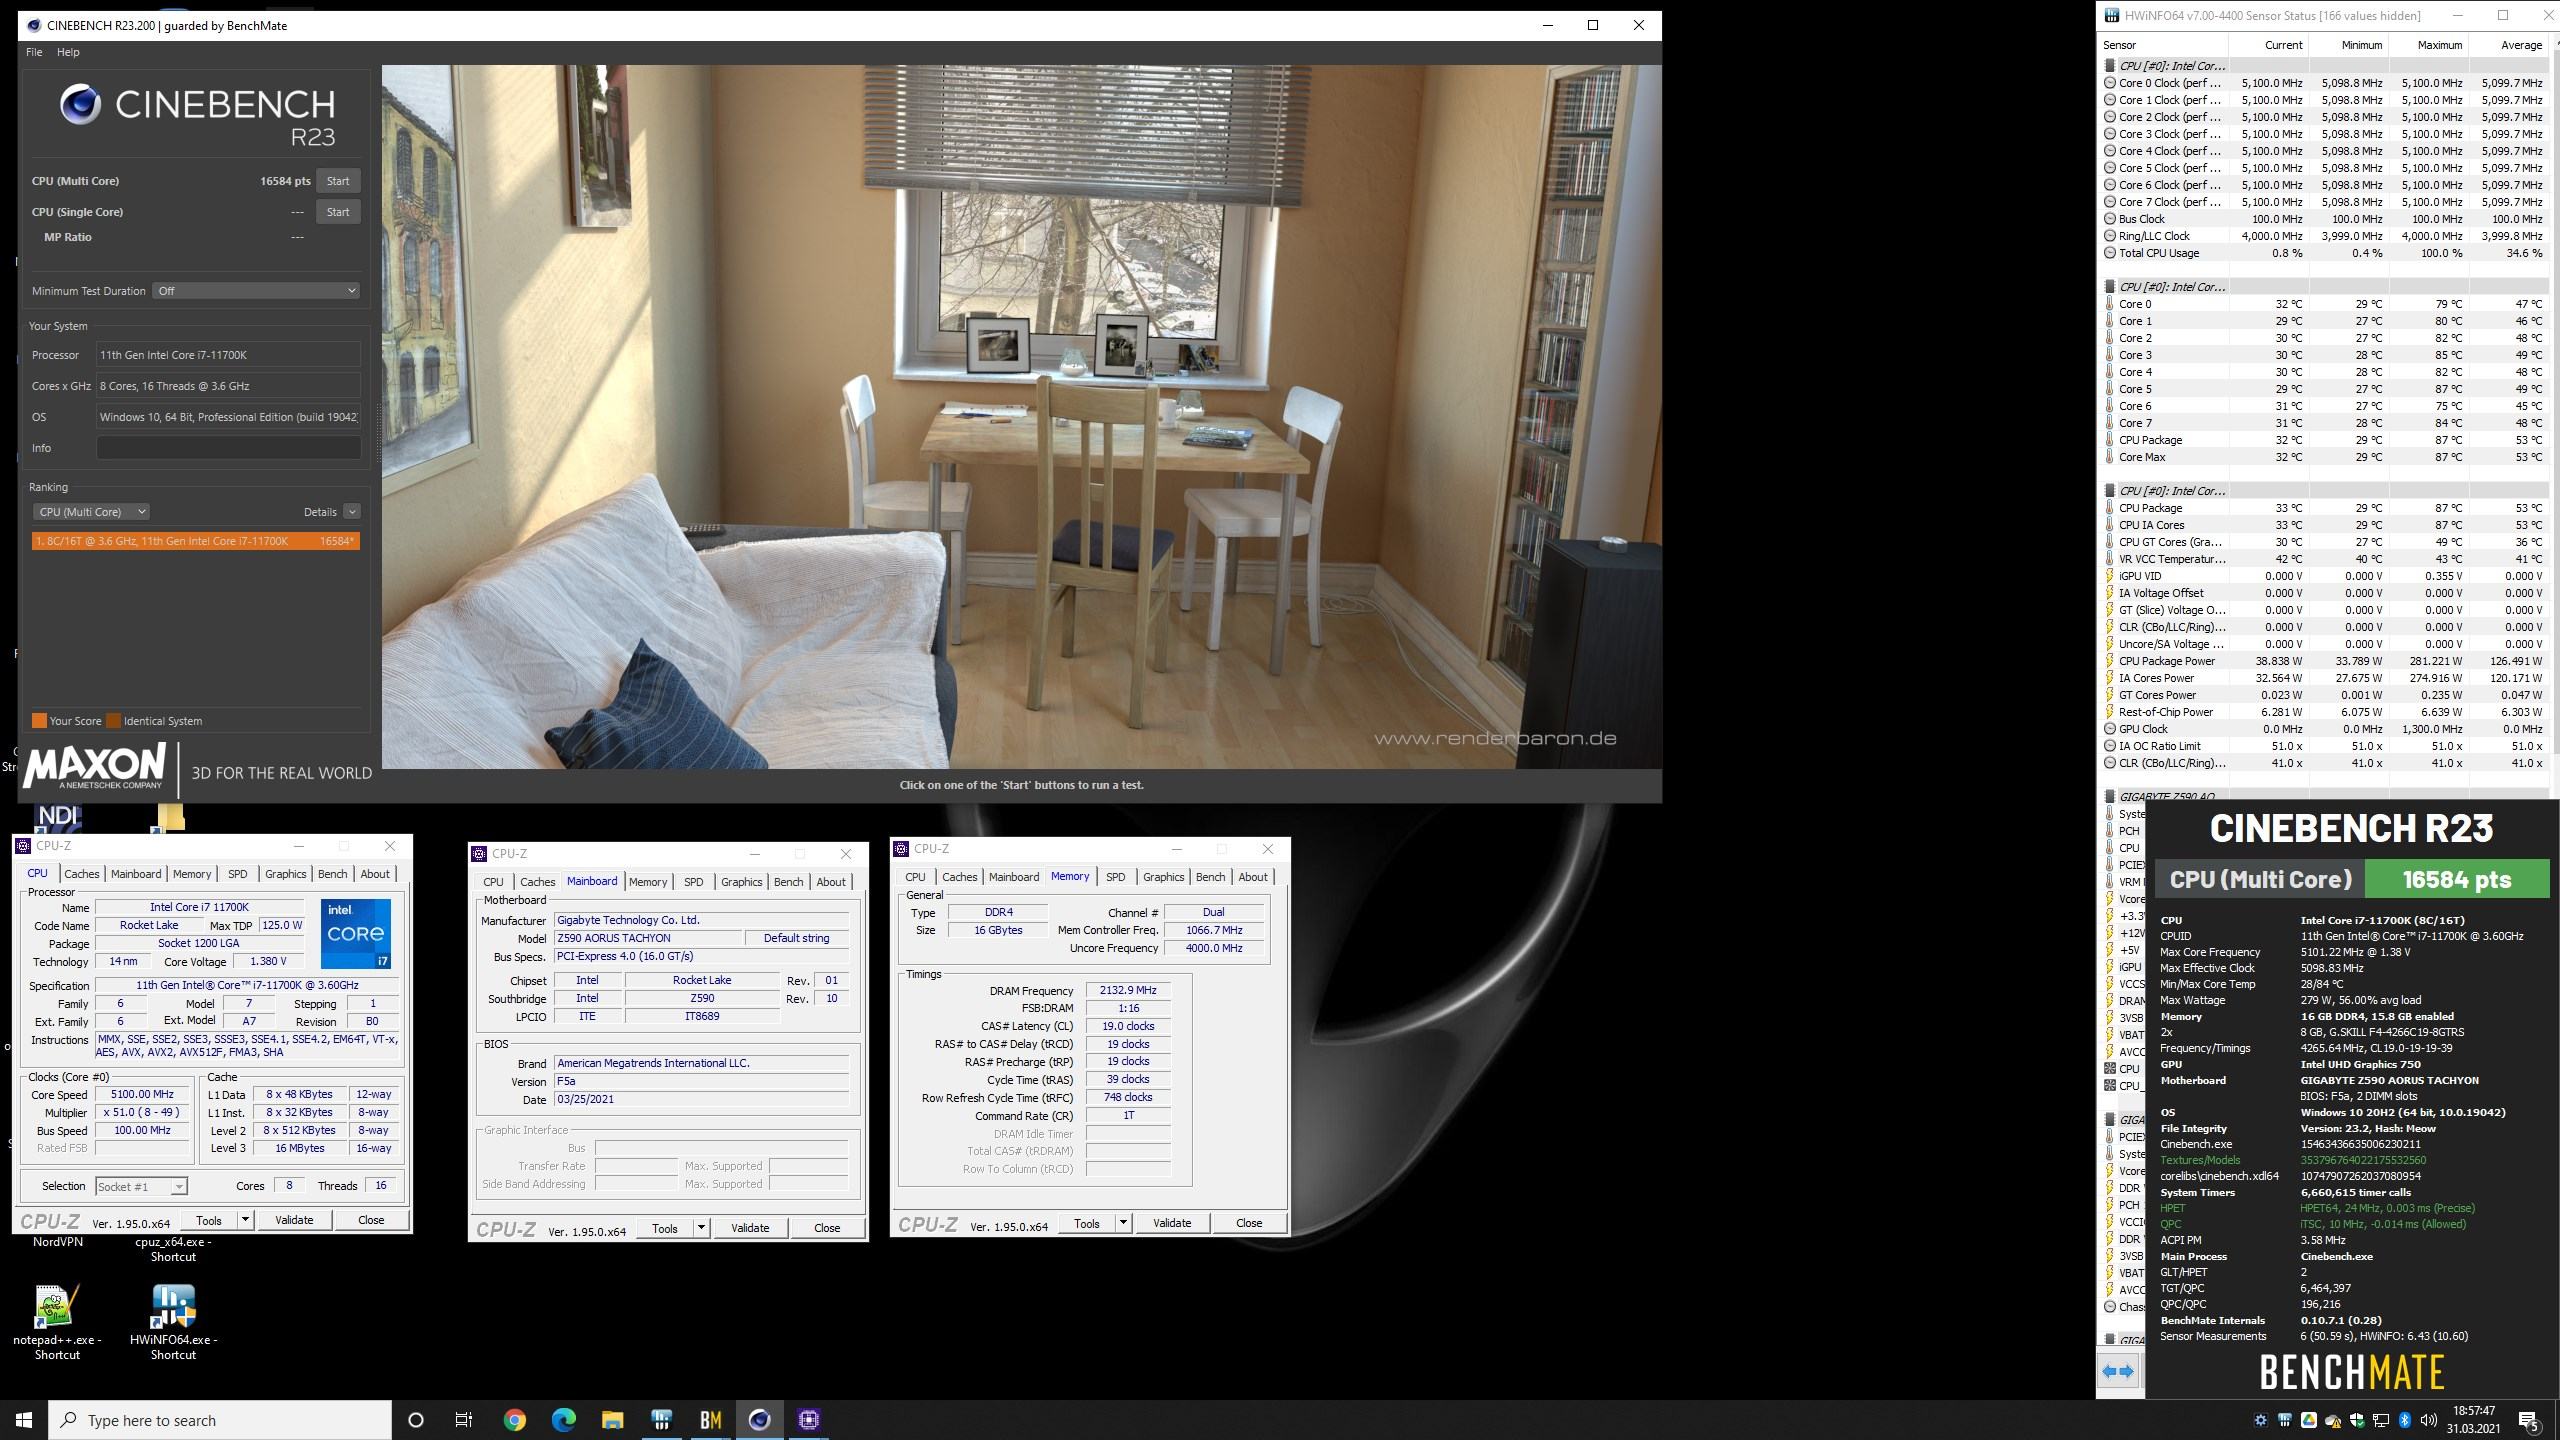Viewport: 2560px width, 1440px height.
Task: Switch to Bench tab in CPU-Z CPU window
Action: click(332, 874)
